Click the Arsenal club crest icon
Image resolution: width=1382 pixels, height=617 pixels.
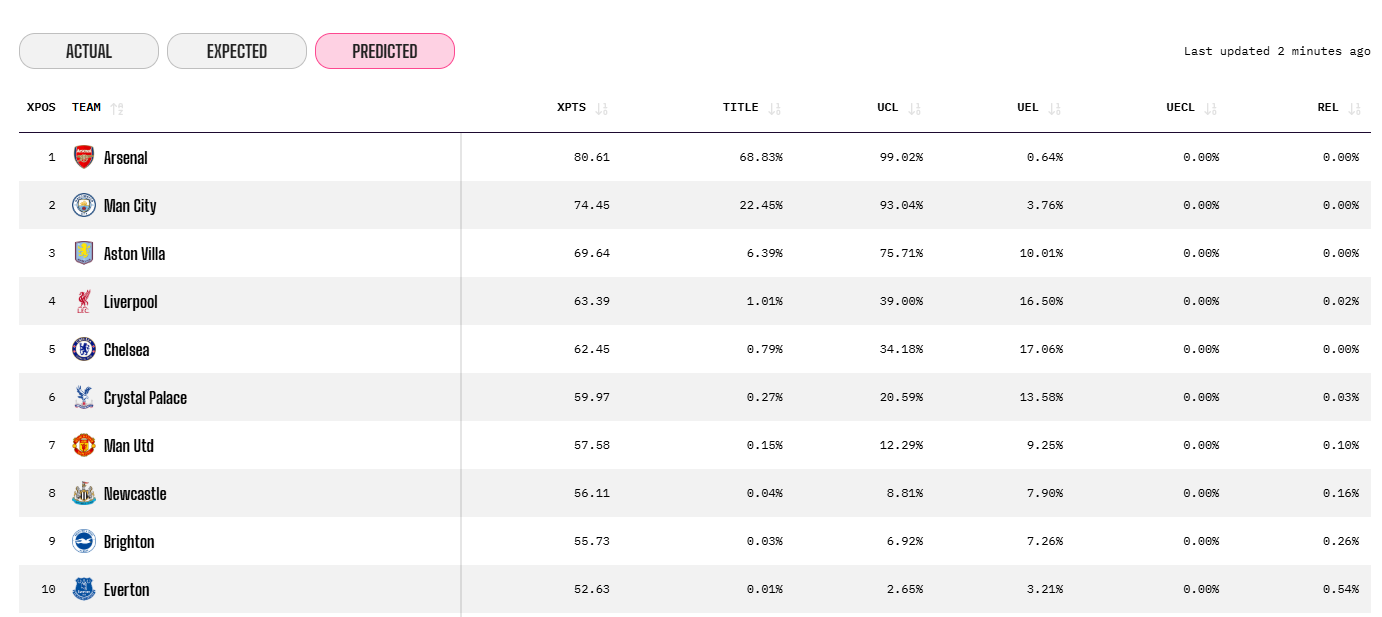[x=84, y=157]
